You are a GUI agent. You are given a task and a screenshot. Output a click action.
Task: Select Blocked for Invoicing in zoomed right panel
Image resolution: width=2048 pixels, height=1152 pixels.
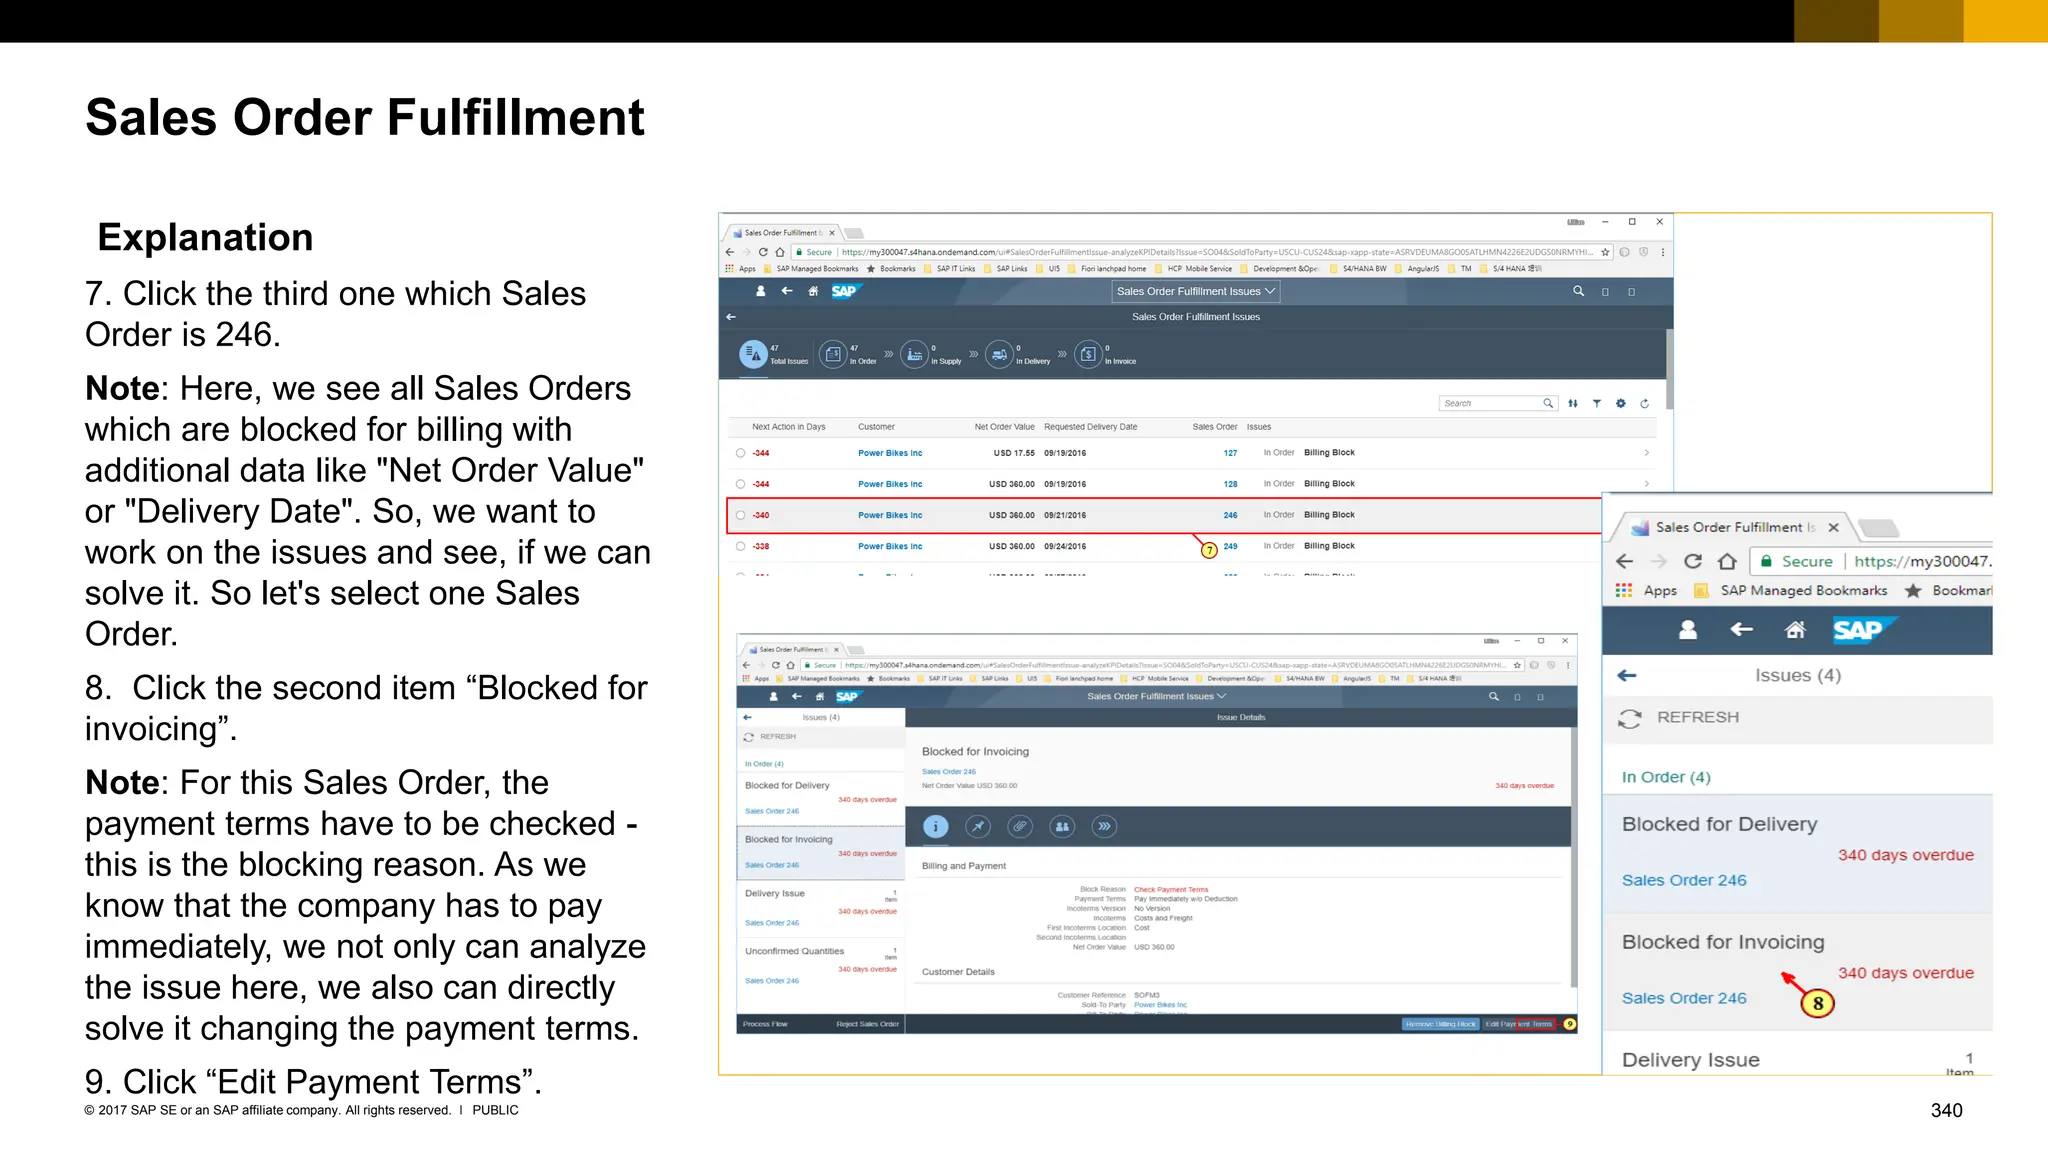coord(1797,971)
